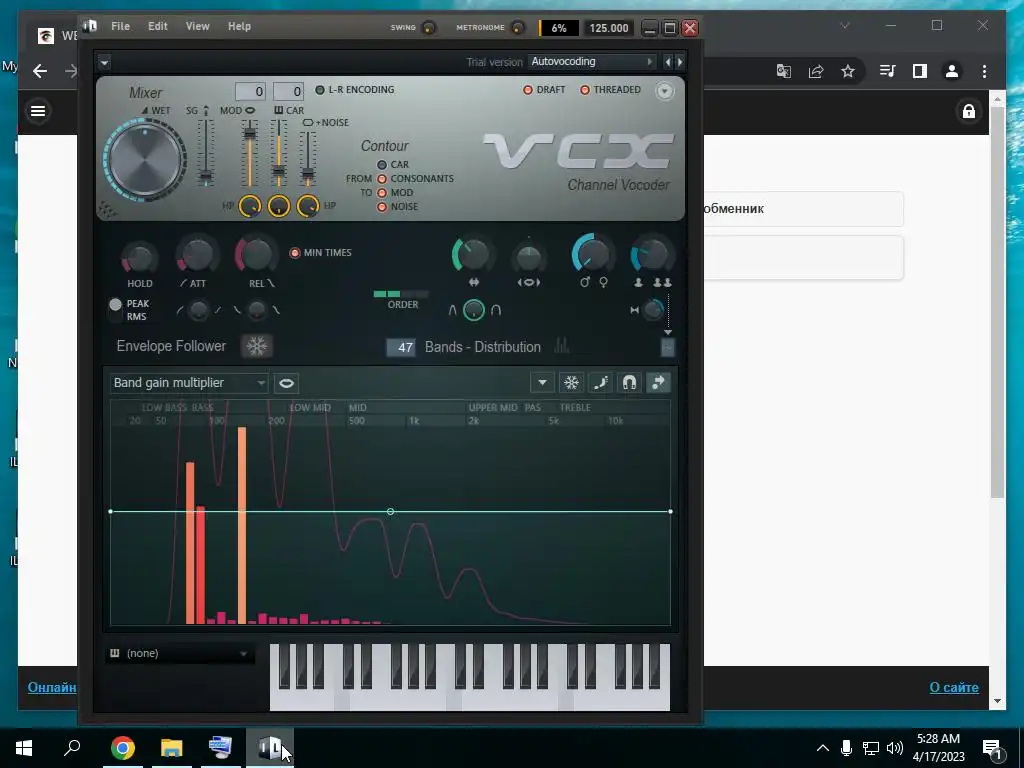
Task: Click the О сайте link
Action: [x=953, y=687]
